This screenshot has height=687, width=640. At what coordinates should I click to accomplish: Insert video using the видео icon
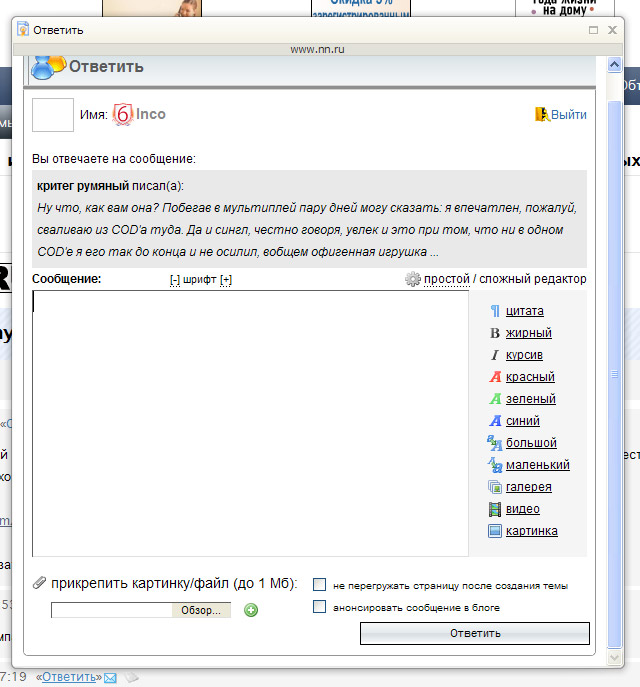[494, 509]
